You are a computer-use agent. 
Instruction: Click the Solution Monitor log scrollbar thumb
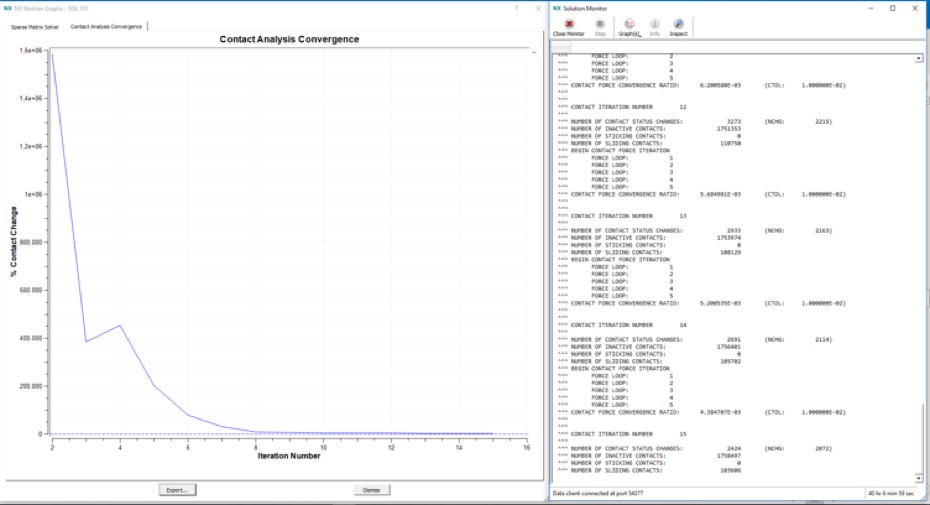pyautogui.click(x=921, y=438)
